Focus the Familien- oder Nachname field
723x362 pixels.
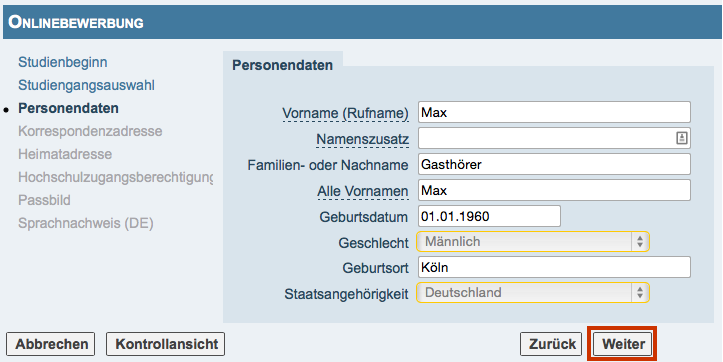point(554,164)
